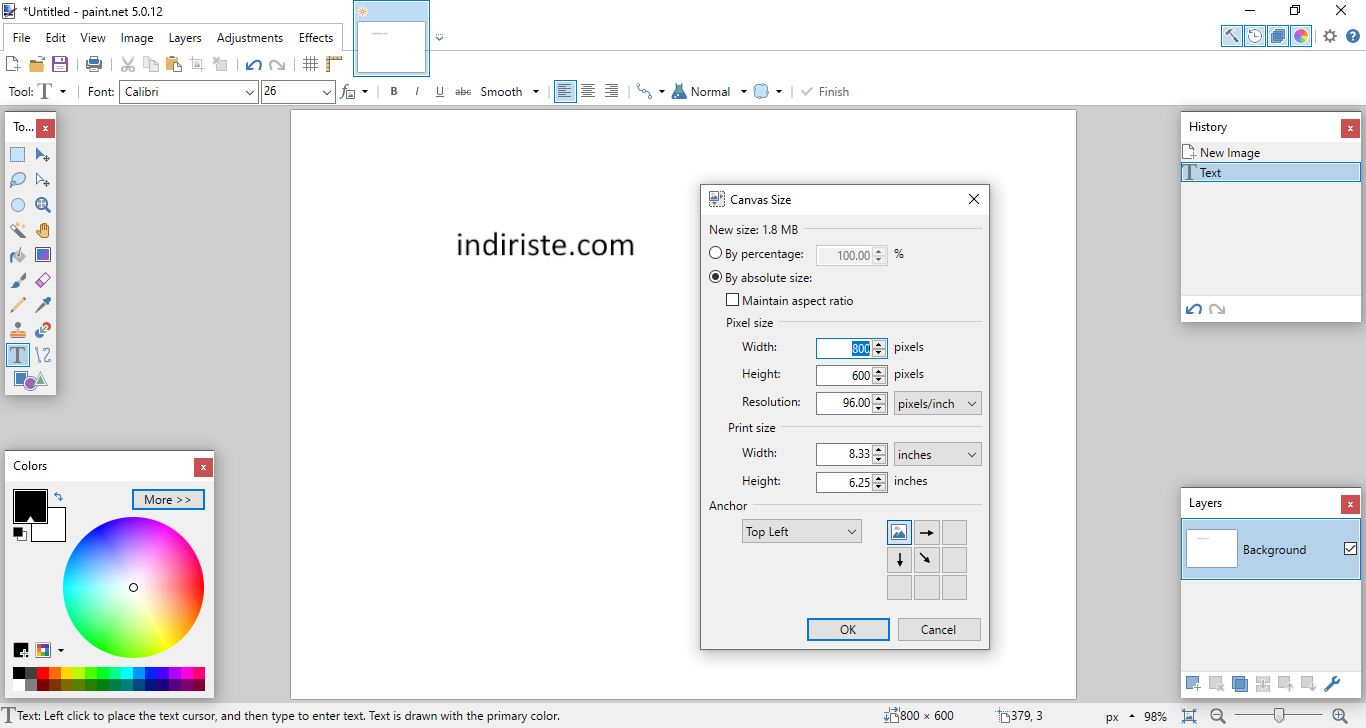Select the Magic Wand tool

click(18, 230)
